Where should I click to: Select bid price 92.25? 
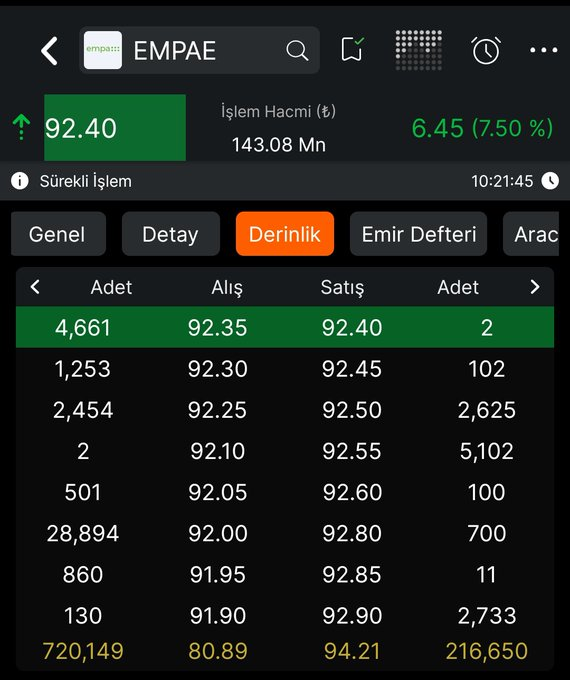point(217,410)
